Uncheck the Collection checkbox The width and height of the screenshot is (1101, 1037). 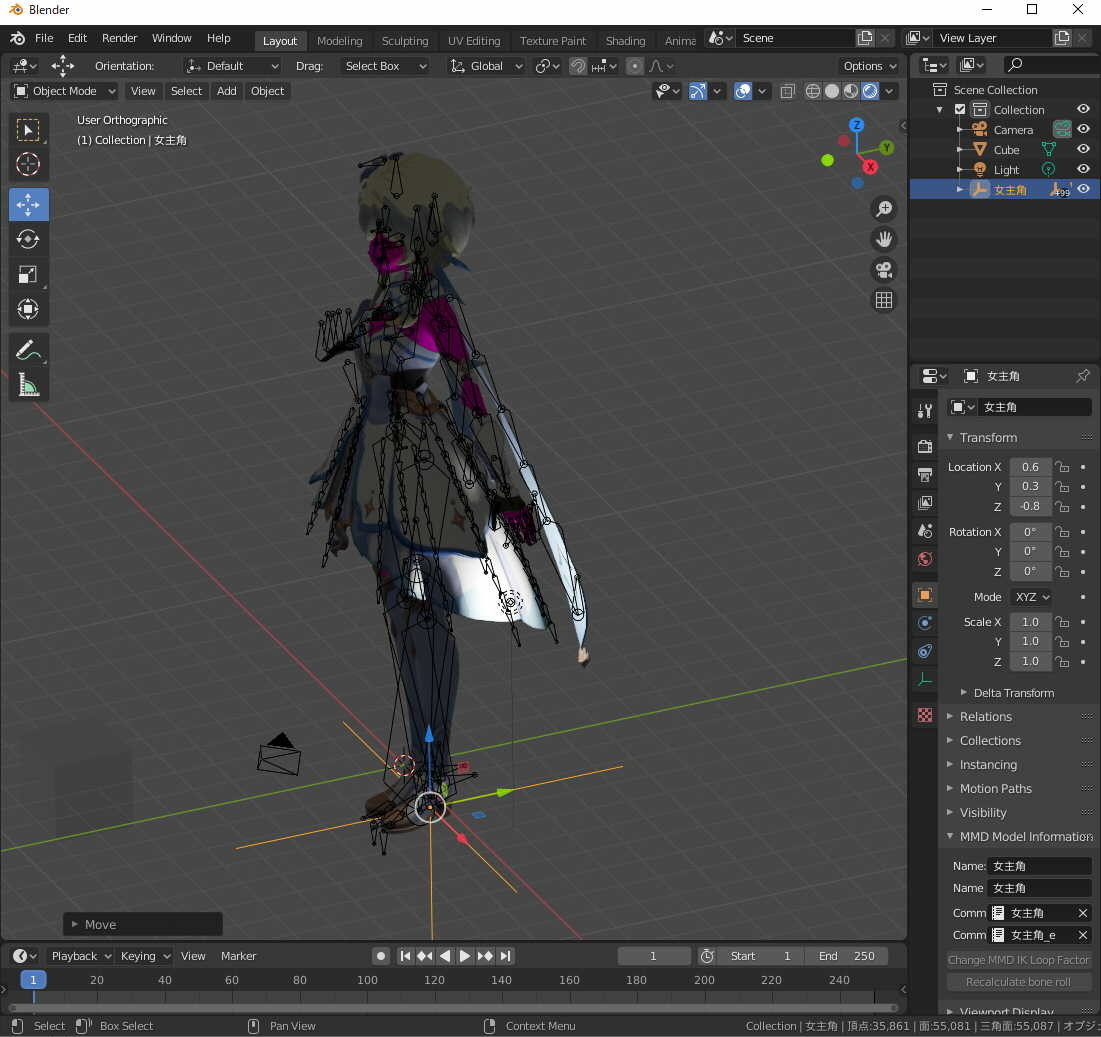960,110
